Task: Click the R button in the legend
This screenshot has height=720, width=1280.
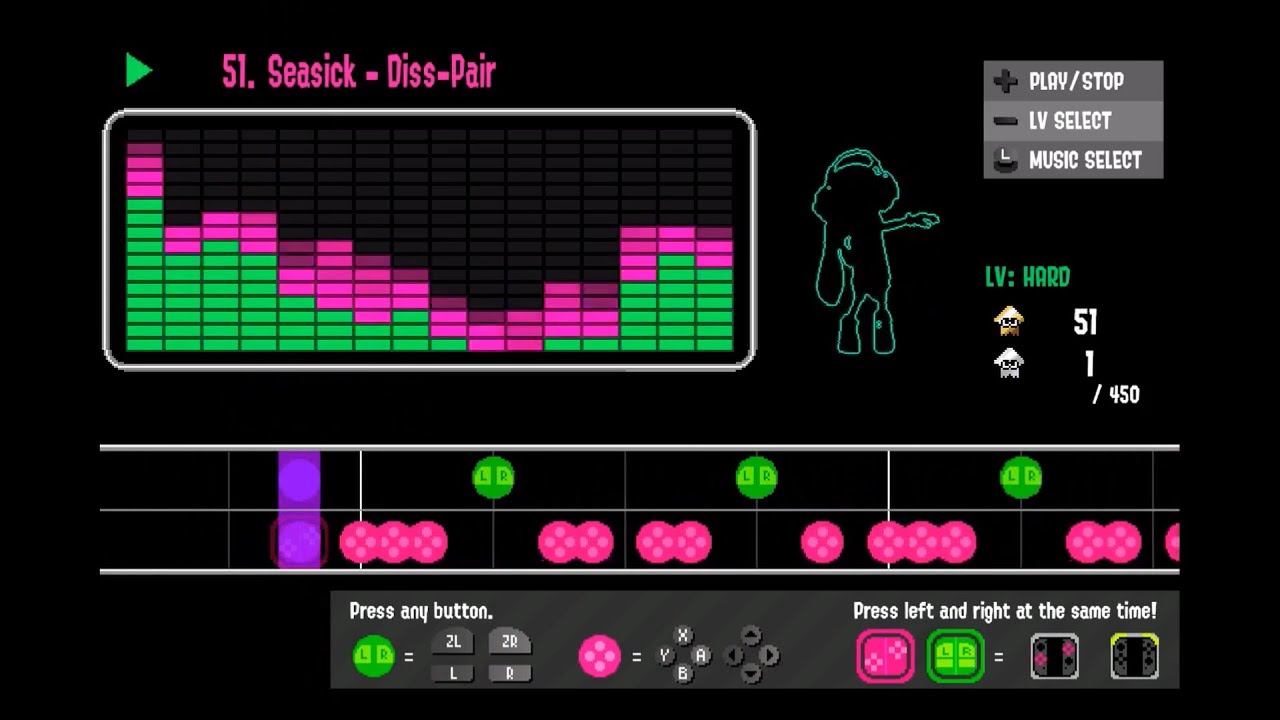Action: pyautogui.click(x=510, y=673)
